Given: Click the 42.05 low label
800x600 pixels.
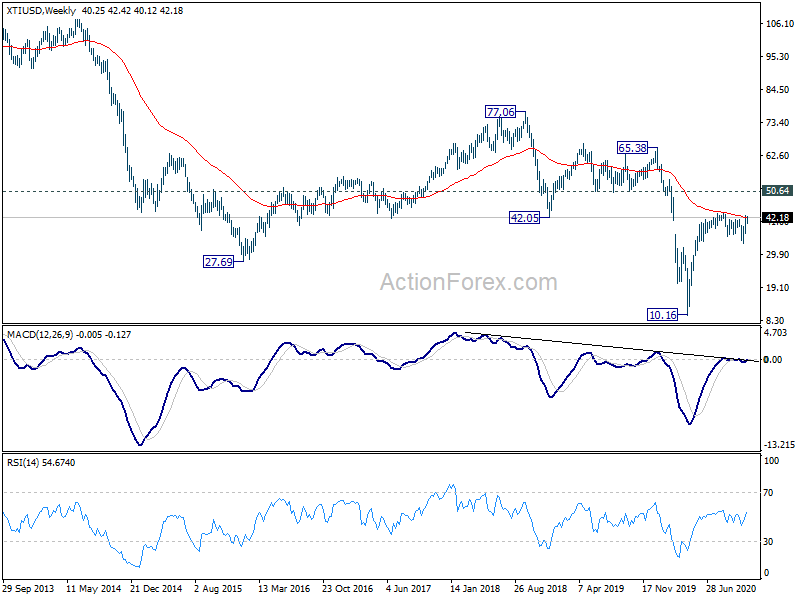Looking at the screenshot, I should (524, 218).
